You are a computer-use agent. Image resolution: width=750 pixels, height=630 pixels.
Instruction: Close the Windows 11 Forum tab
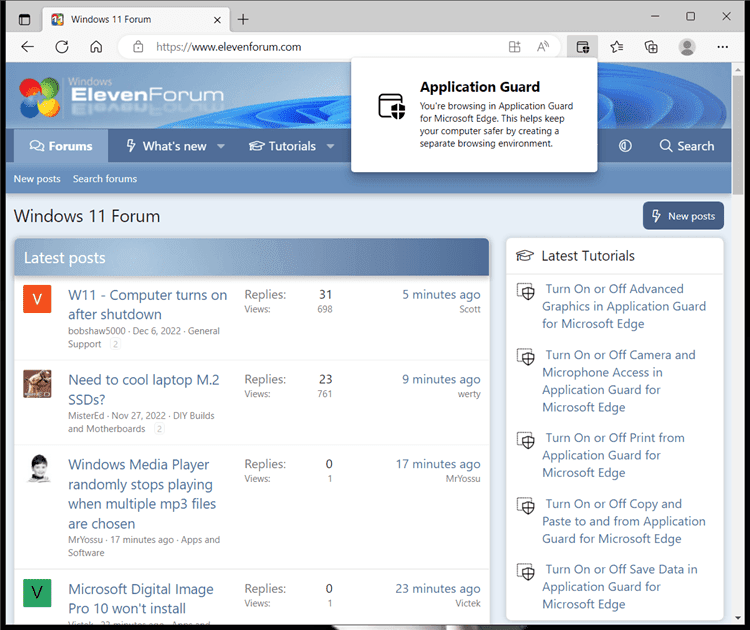(x=217, y=20)
